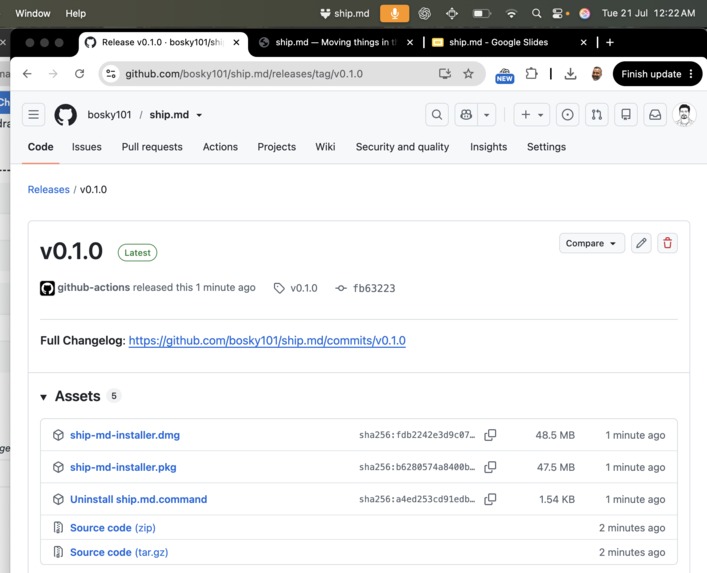Open the GitHub hamburger navigation menu
Viewport: 707px width, 573px height.
pyautogui.click(x=33, y=115)
